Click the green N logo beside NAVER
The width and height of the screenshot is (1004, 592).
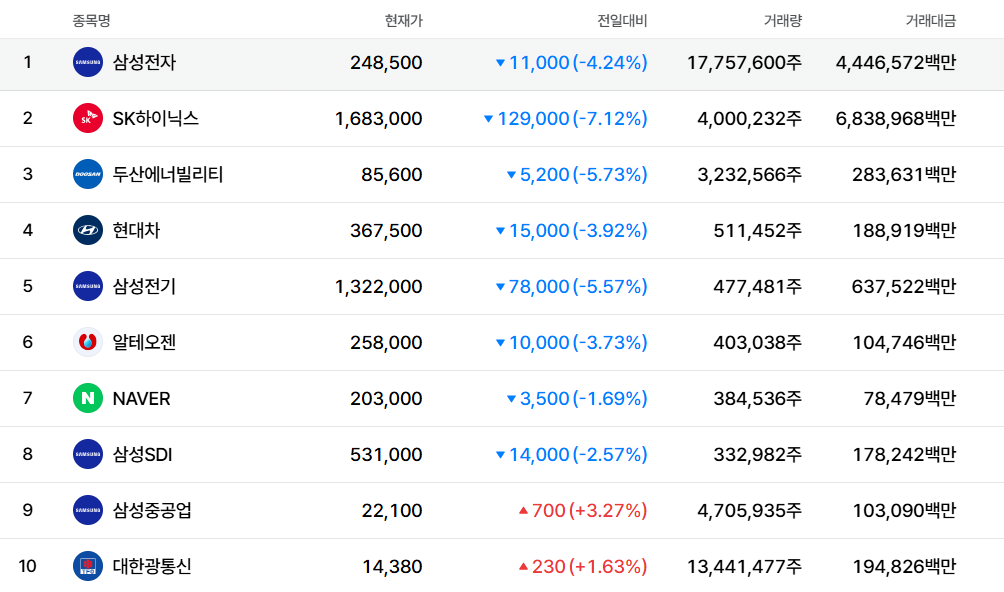pos(88,398)
